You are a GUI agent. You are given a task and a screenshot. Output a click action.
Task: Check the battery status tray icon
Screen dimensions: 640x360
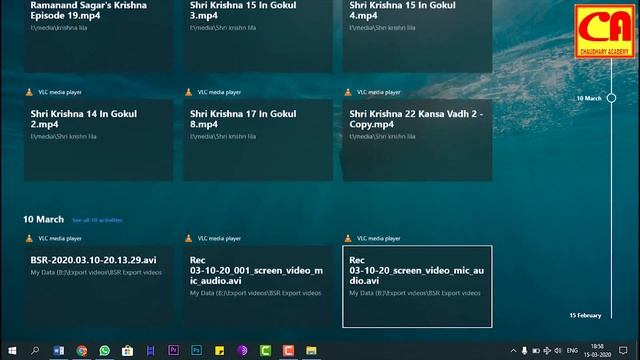[536, 351]
